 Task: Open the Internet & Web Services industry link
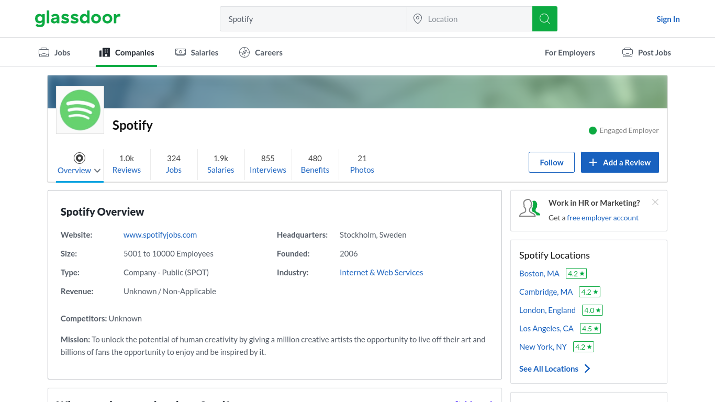[381, 273]
